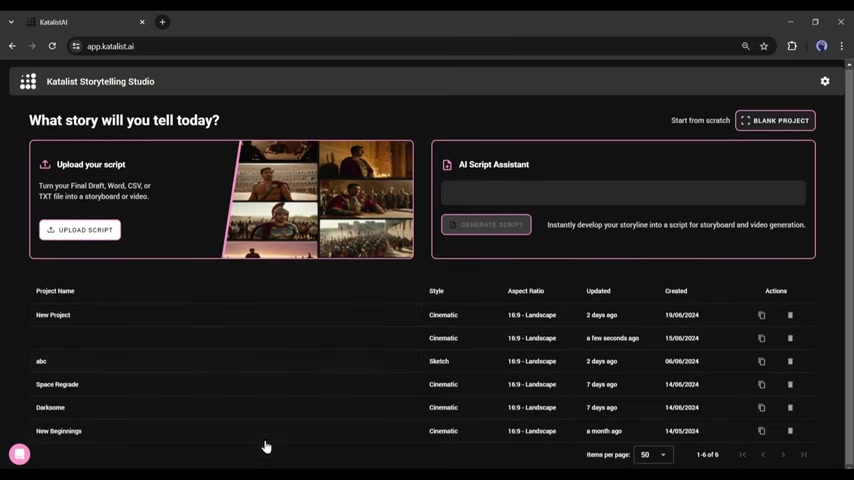Duplicate the New Beginnings project

tap(761, 431)
